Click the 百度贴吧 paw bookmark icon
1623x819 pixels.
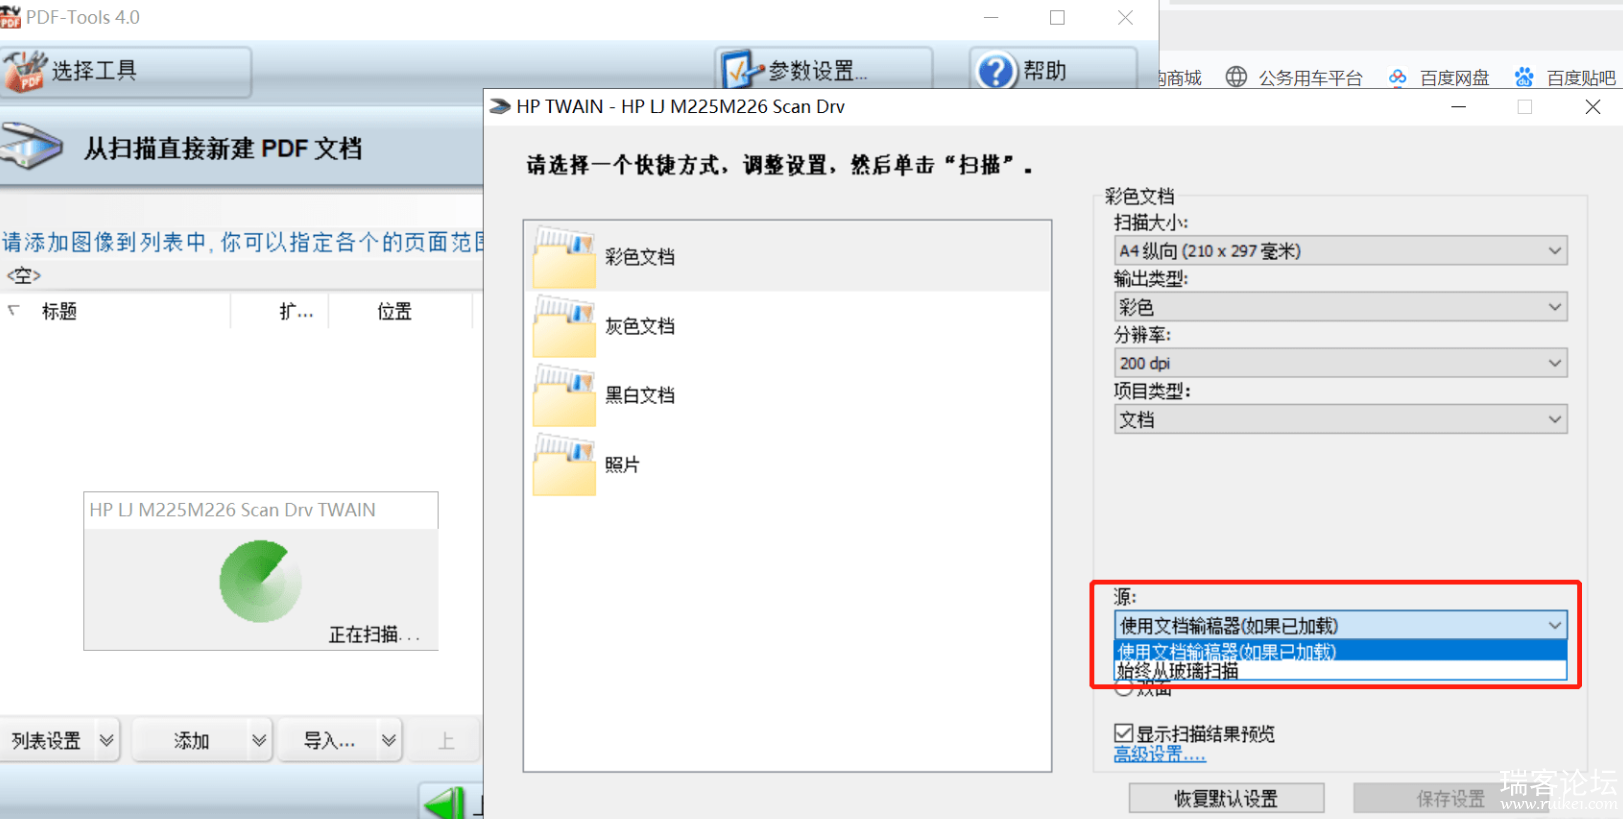tap(1524, 77)
